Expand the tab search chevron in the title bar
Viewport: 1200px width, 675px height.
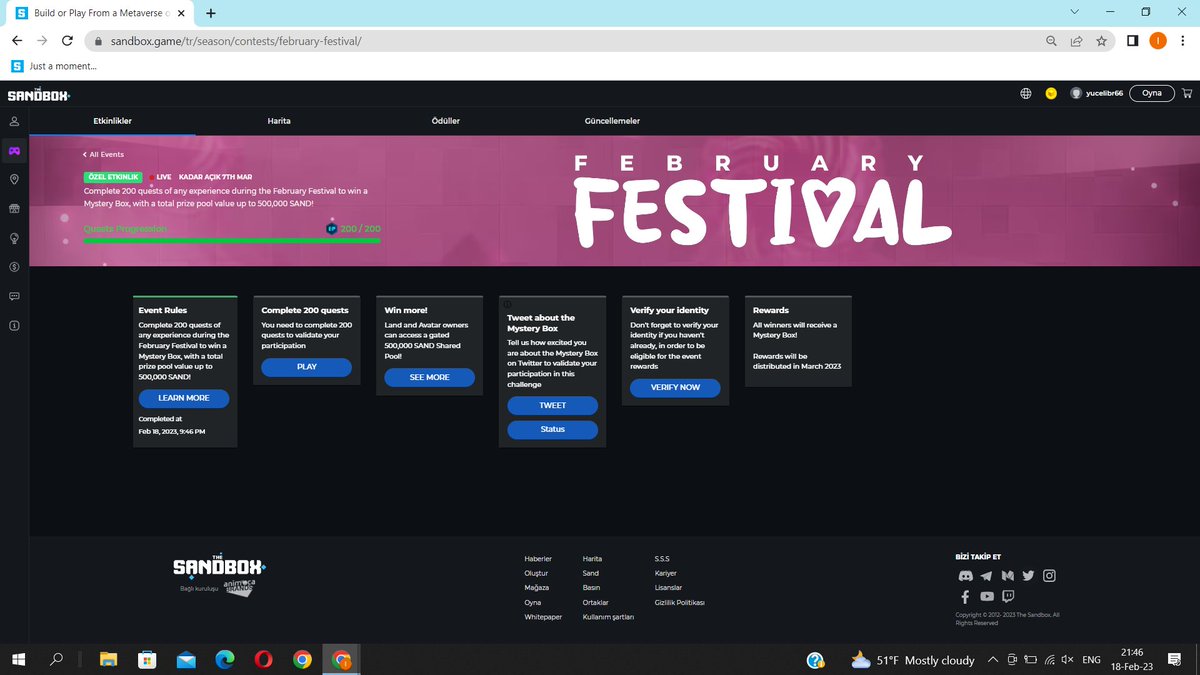click(x=1074, y=12)
